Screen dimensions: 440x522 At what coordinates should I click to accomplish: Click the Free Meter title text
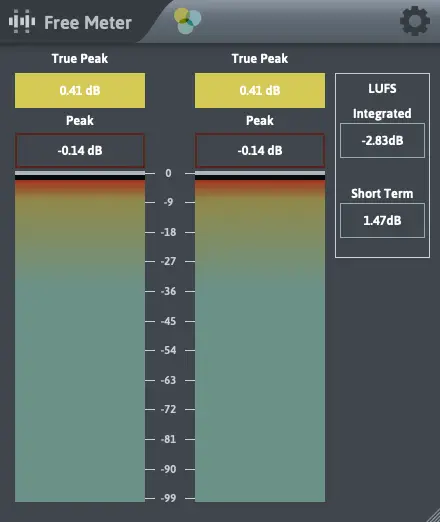point(88,23)
